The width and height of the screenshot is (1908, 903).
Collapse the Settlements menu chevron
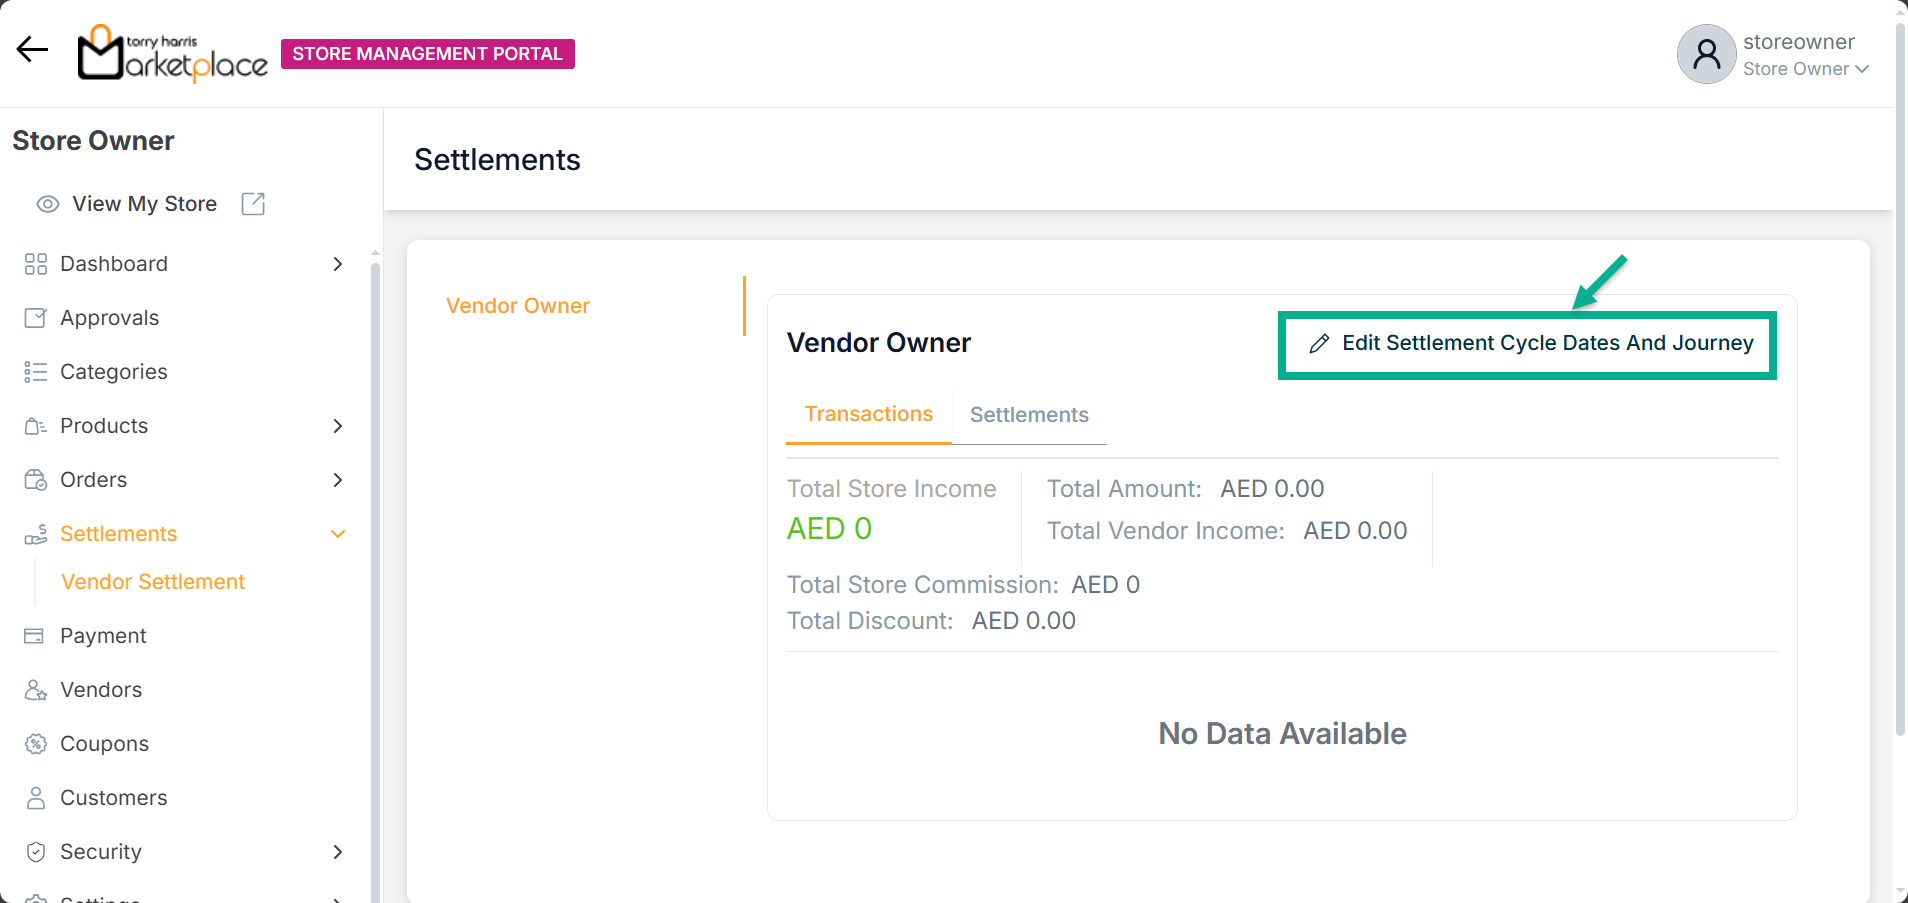338,534
